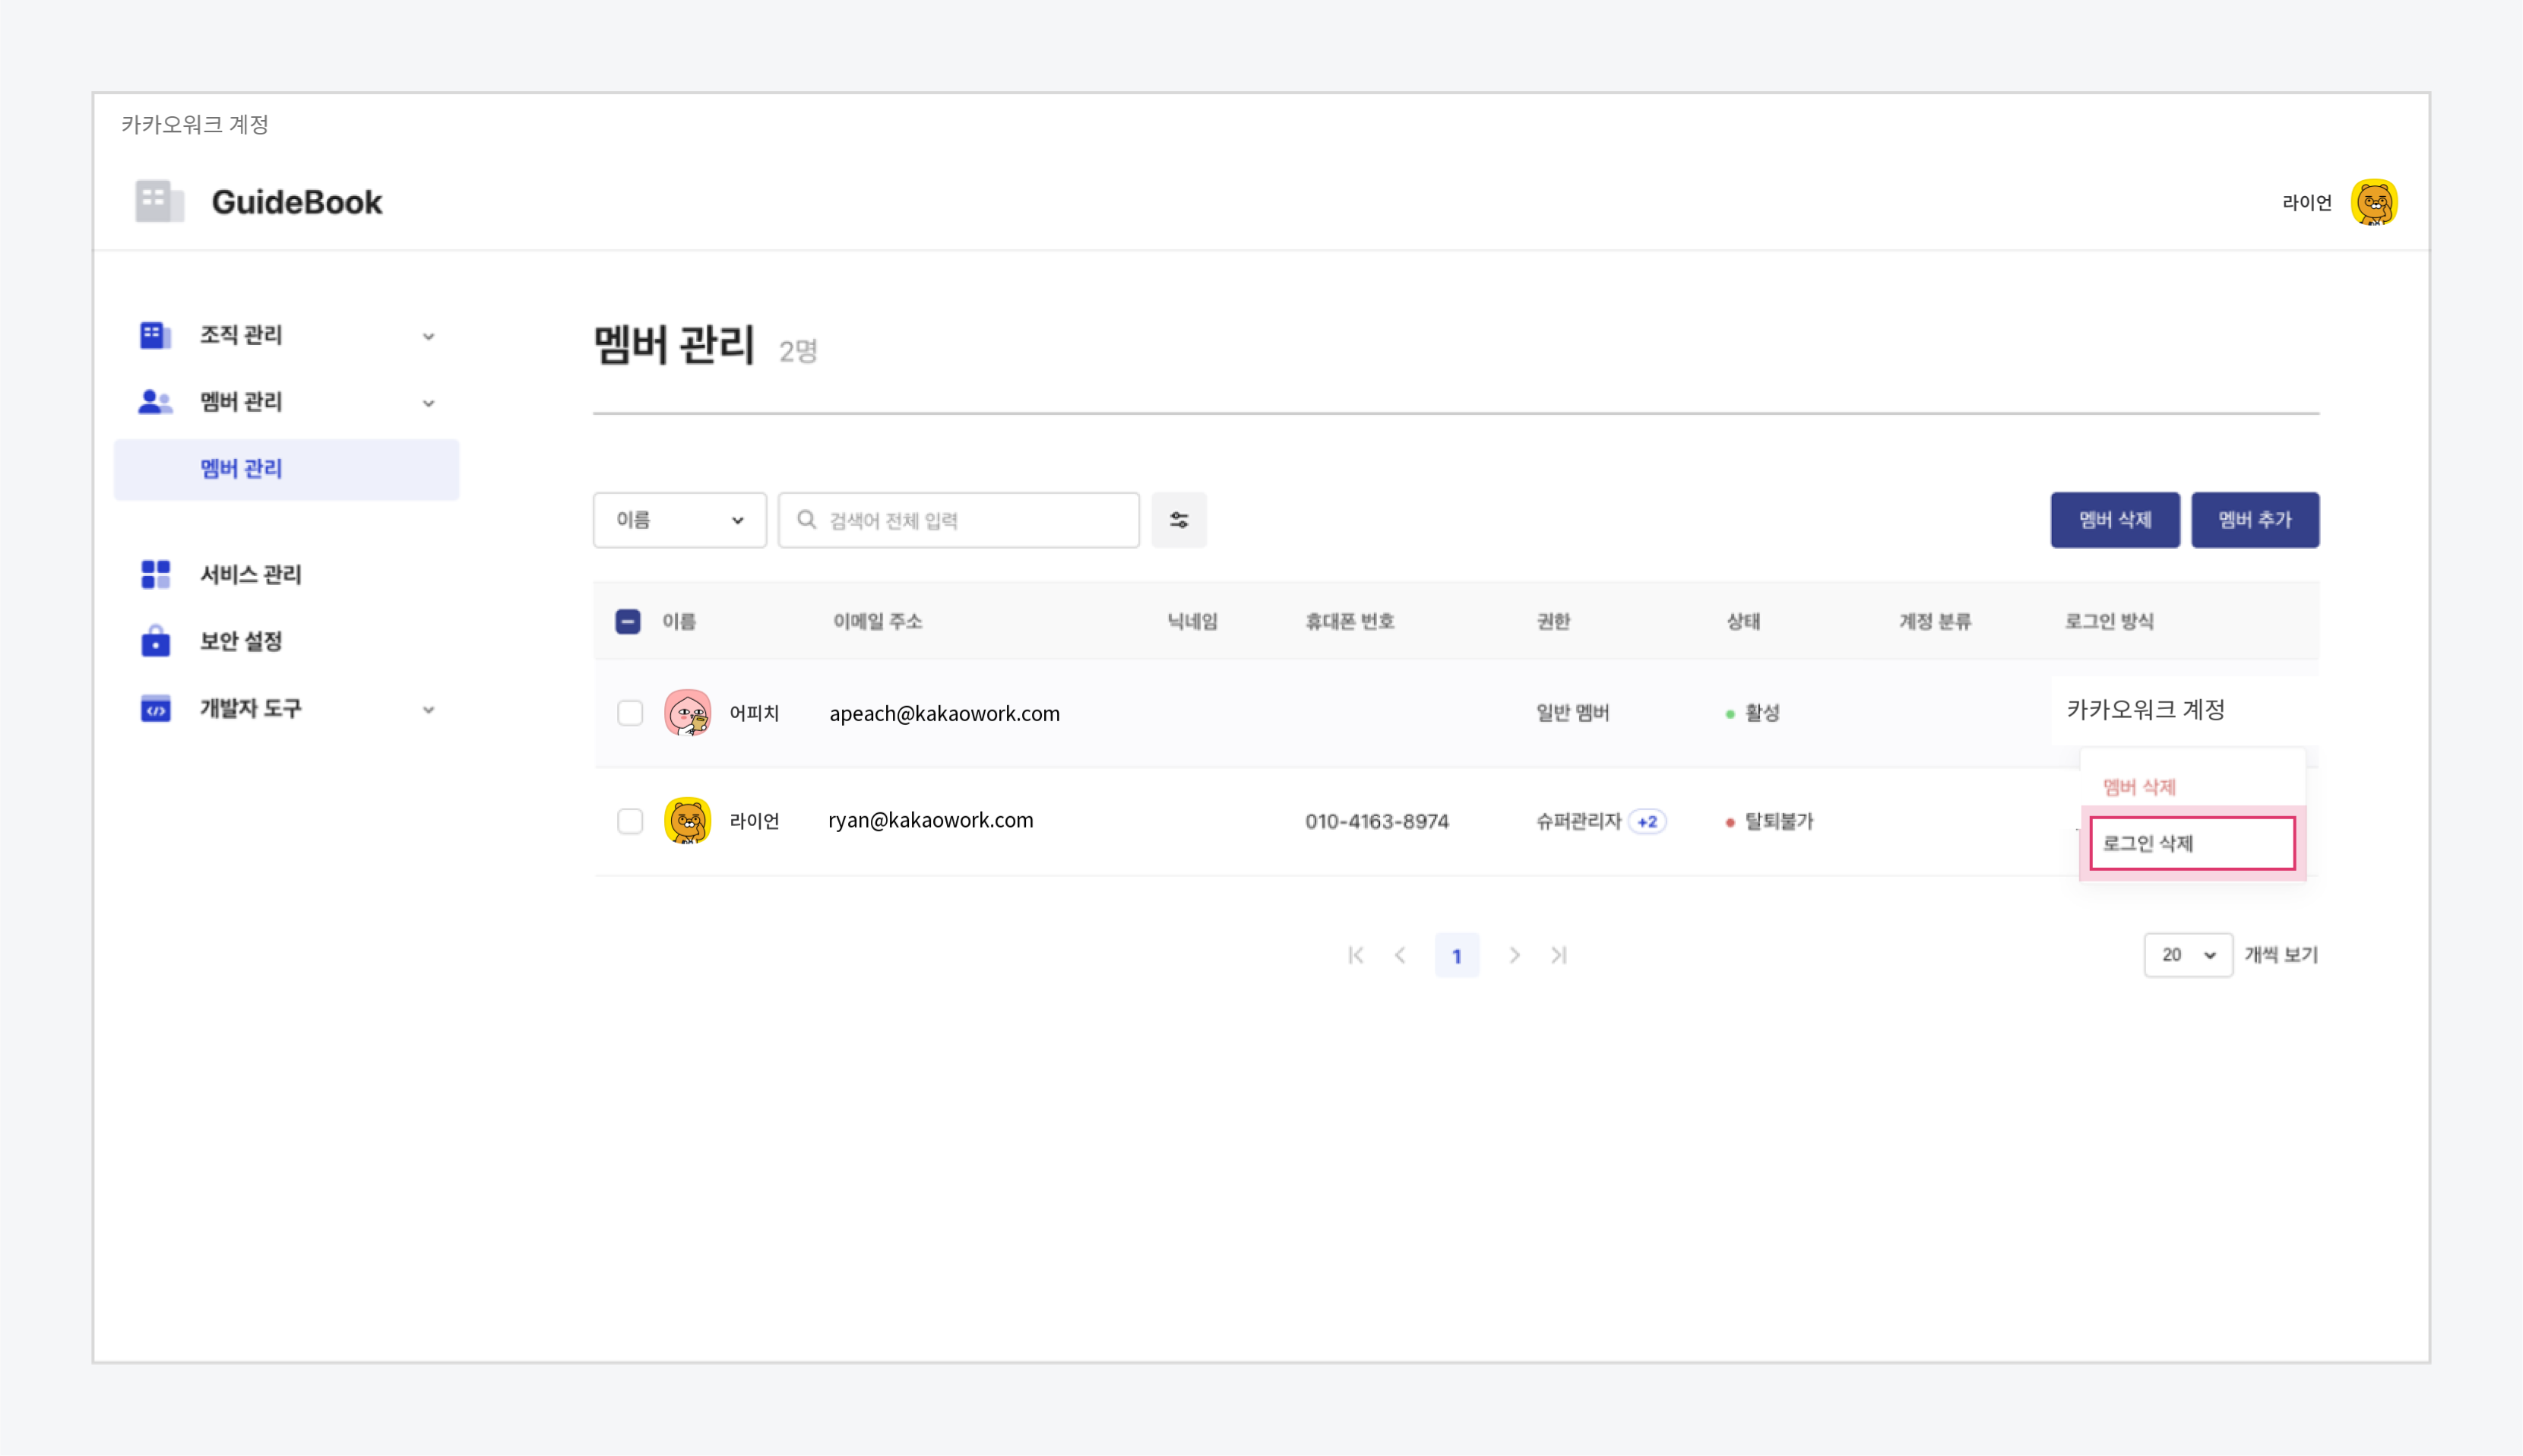Click the +2 roles badge for 라이언
Image resolution: width=2523 pixels, height=1456 pixels.
[1647, 822]
